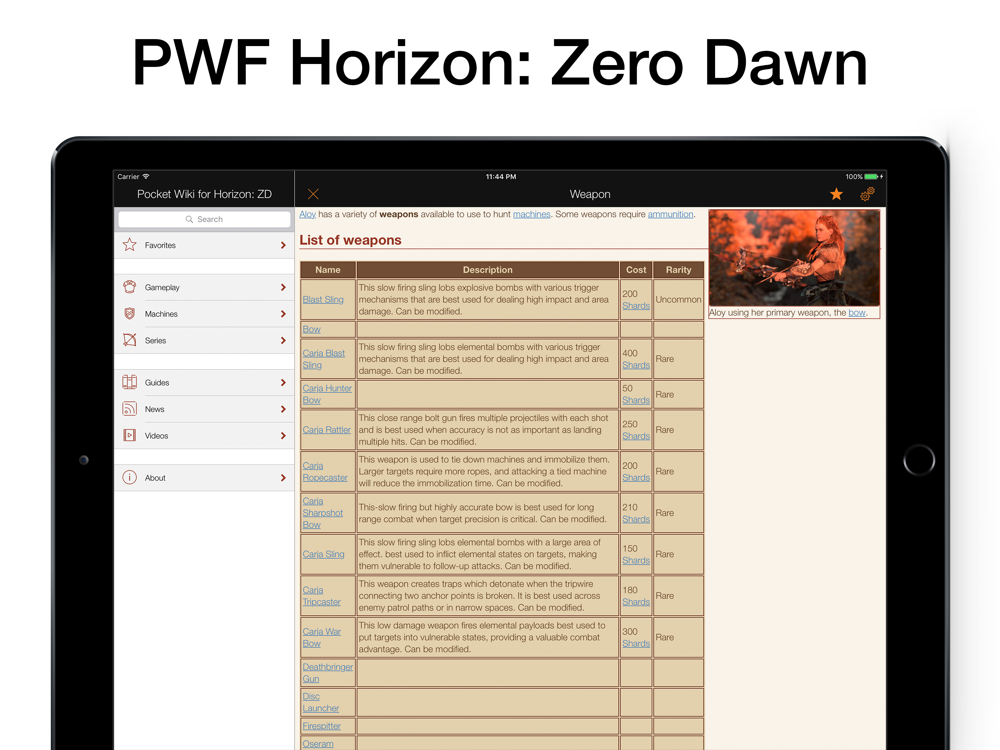Viewport: 1000px width, 750px height.
Task: Open the Series menu item
Action: point(204,341)
